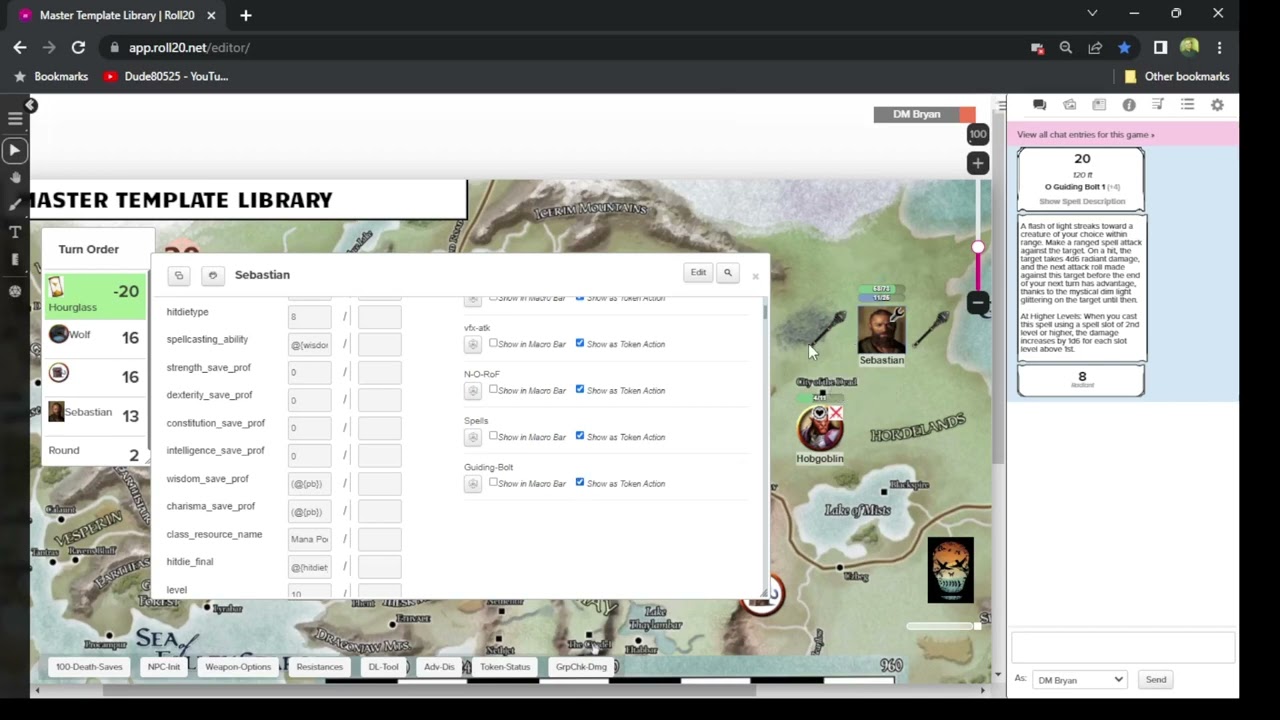Select the Ruler measure tool
The height and width of the screenshot is (720, 1280).
tap(15, 259)
